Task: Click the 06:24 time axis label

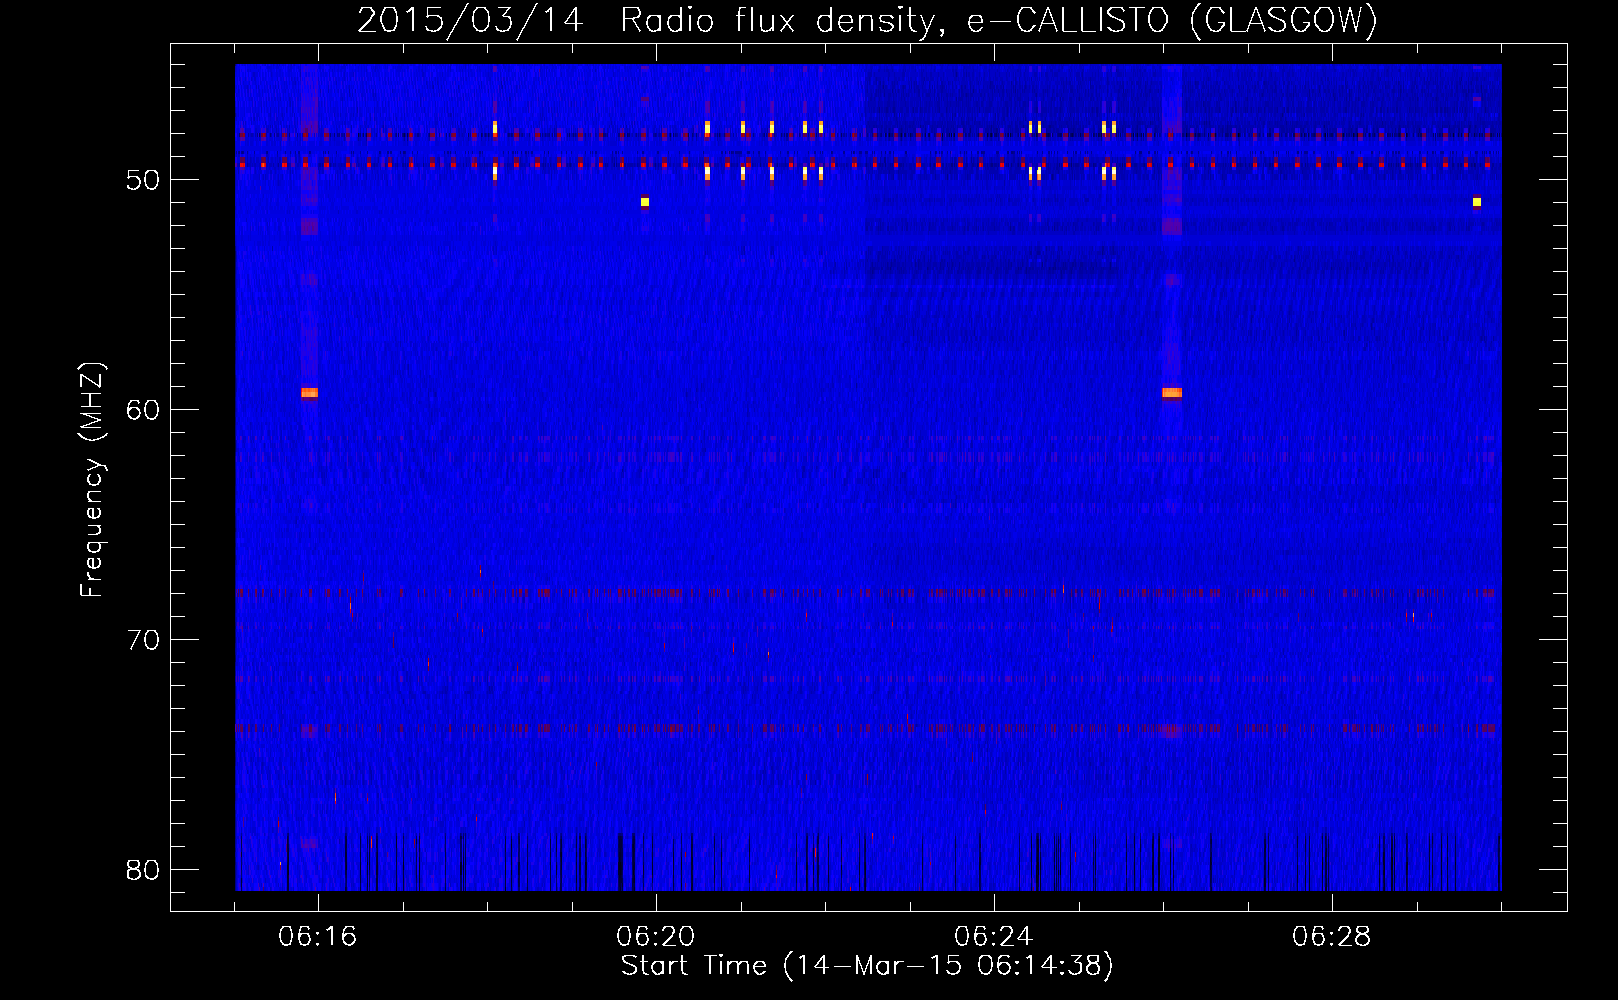Action: click(x=994, y=937)
